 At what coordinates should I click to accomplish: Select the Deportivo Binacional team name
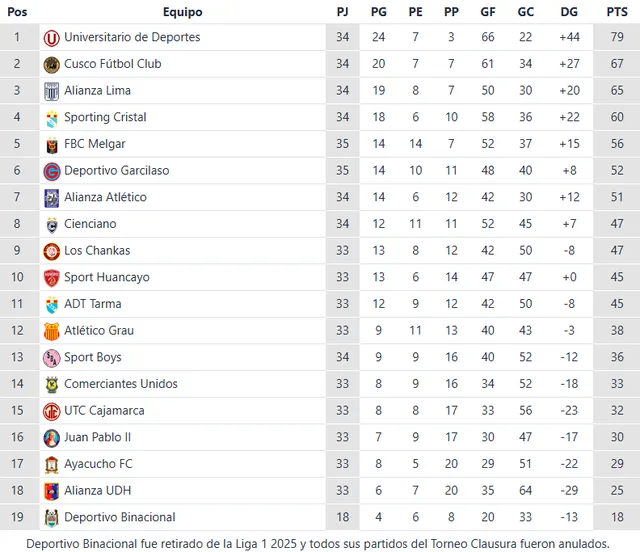(x=119, y=517)
